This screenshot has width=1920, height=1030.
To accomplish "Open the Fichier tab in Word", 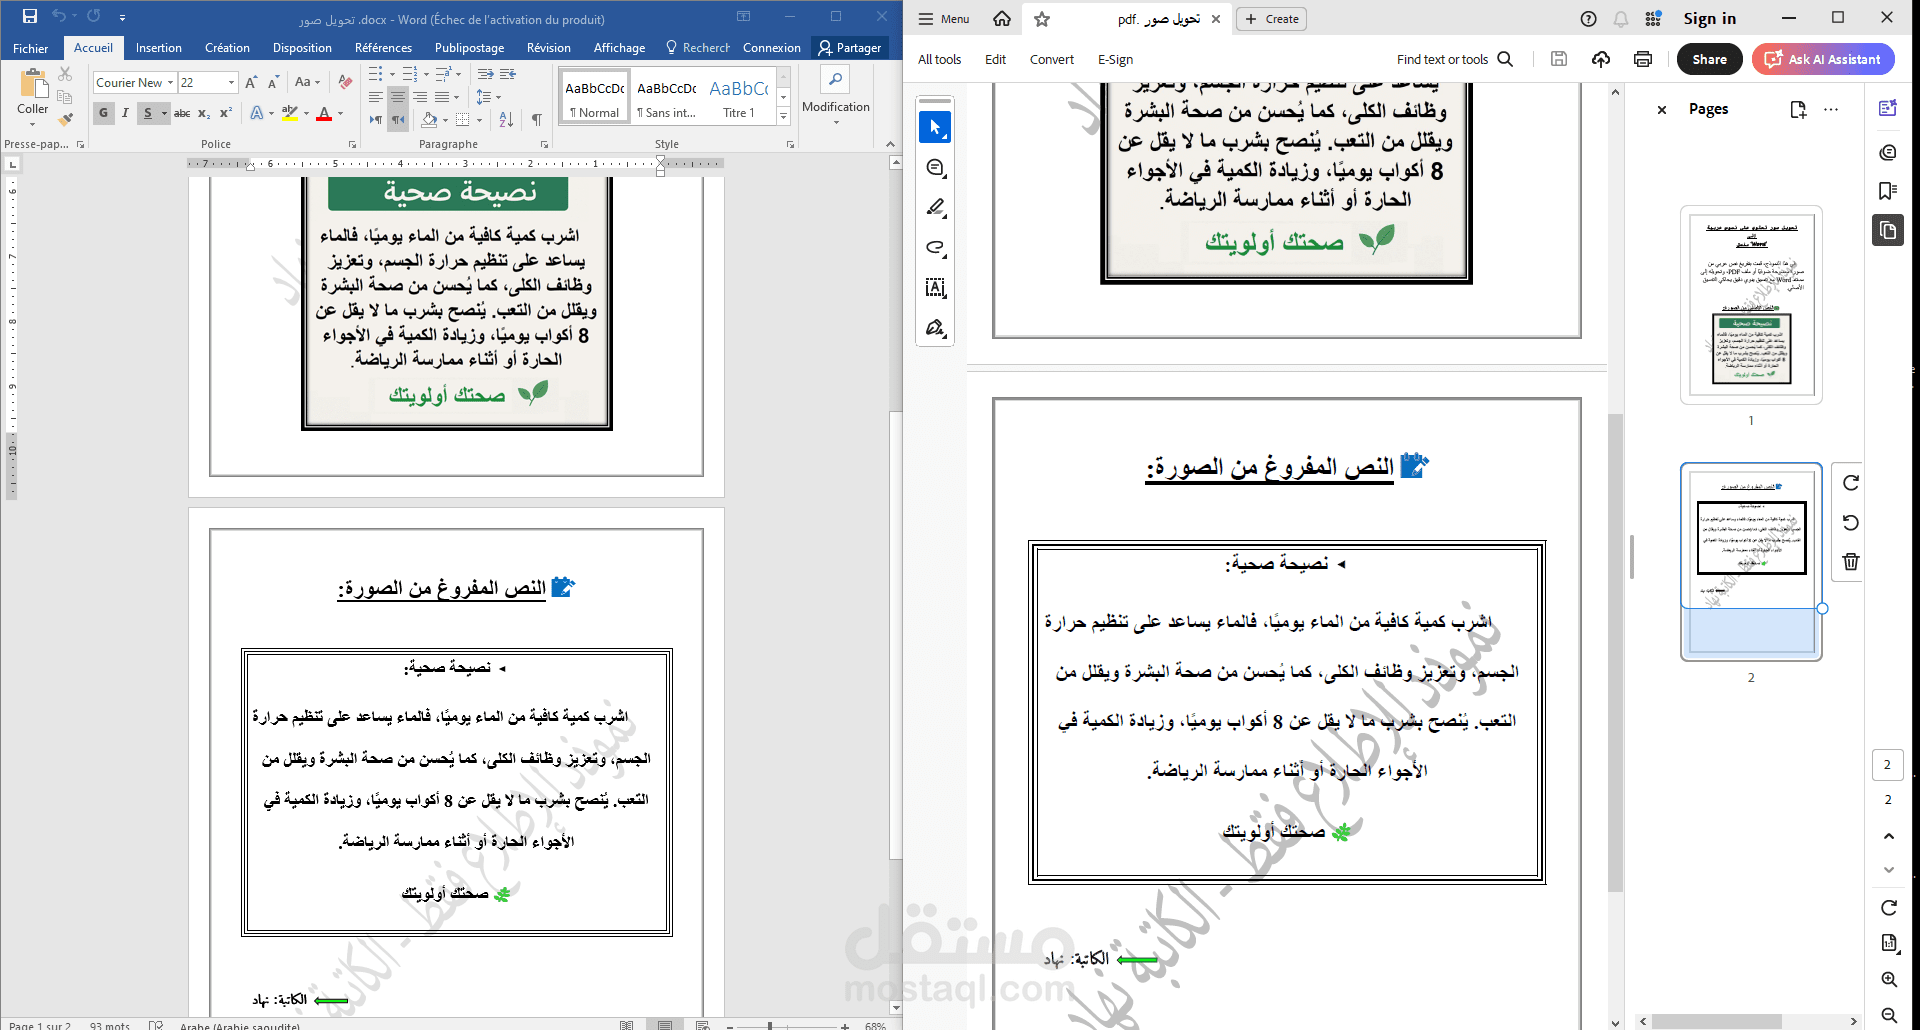I will click(30, 48).
